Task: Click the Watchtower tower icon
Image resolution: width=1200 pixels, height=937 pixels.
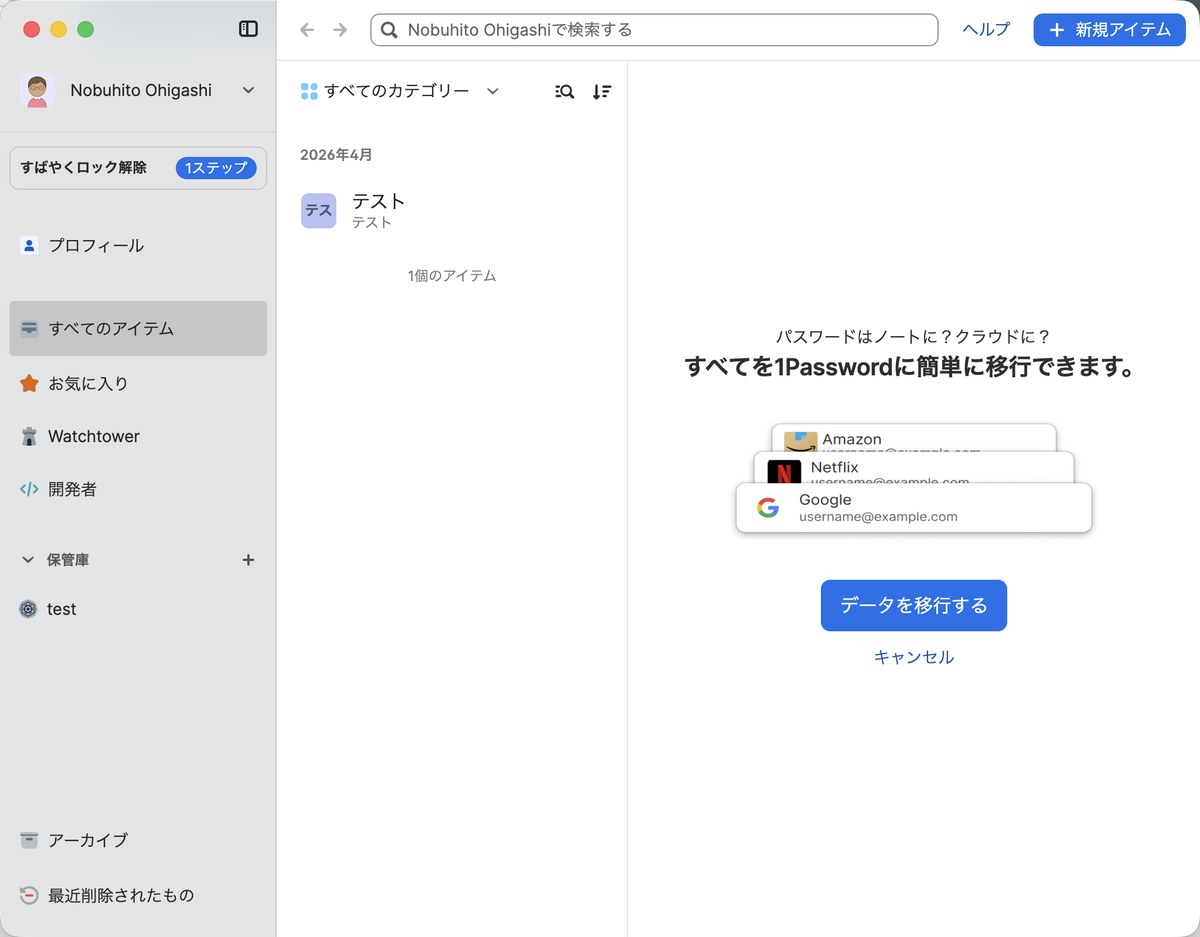Action: pos(29,436)
